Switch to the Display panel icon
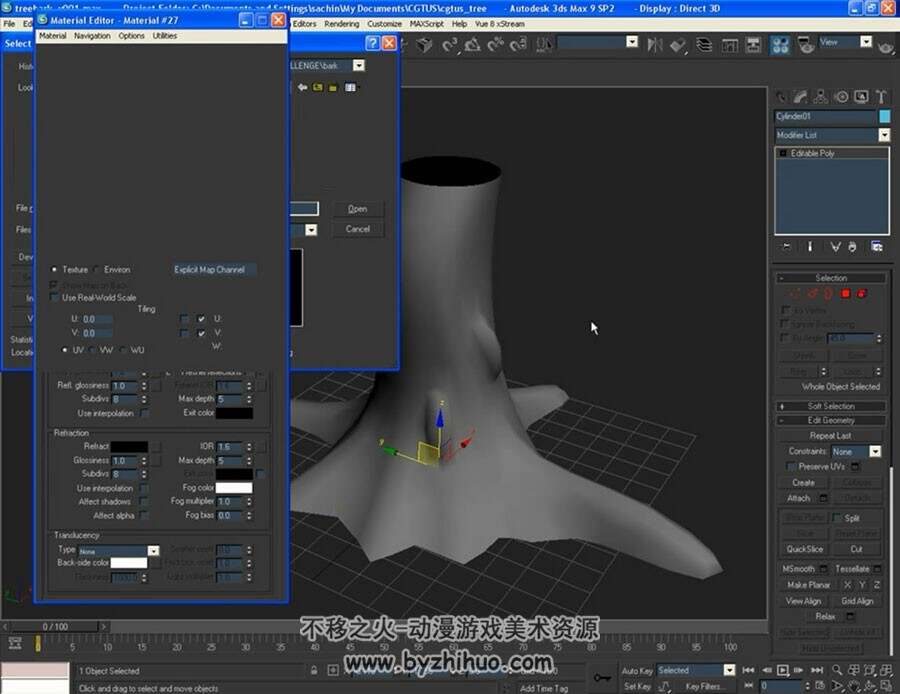900x694 pixels. tap(862, 96)
